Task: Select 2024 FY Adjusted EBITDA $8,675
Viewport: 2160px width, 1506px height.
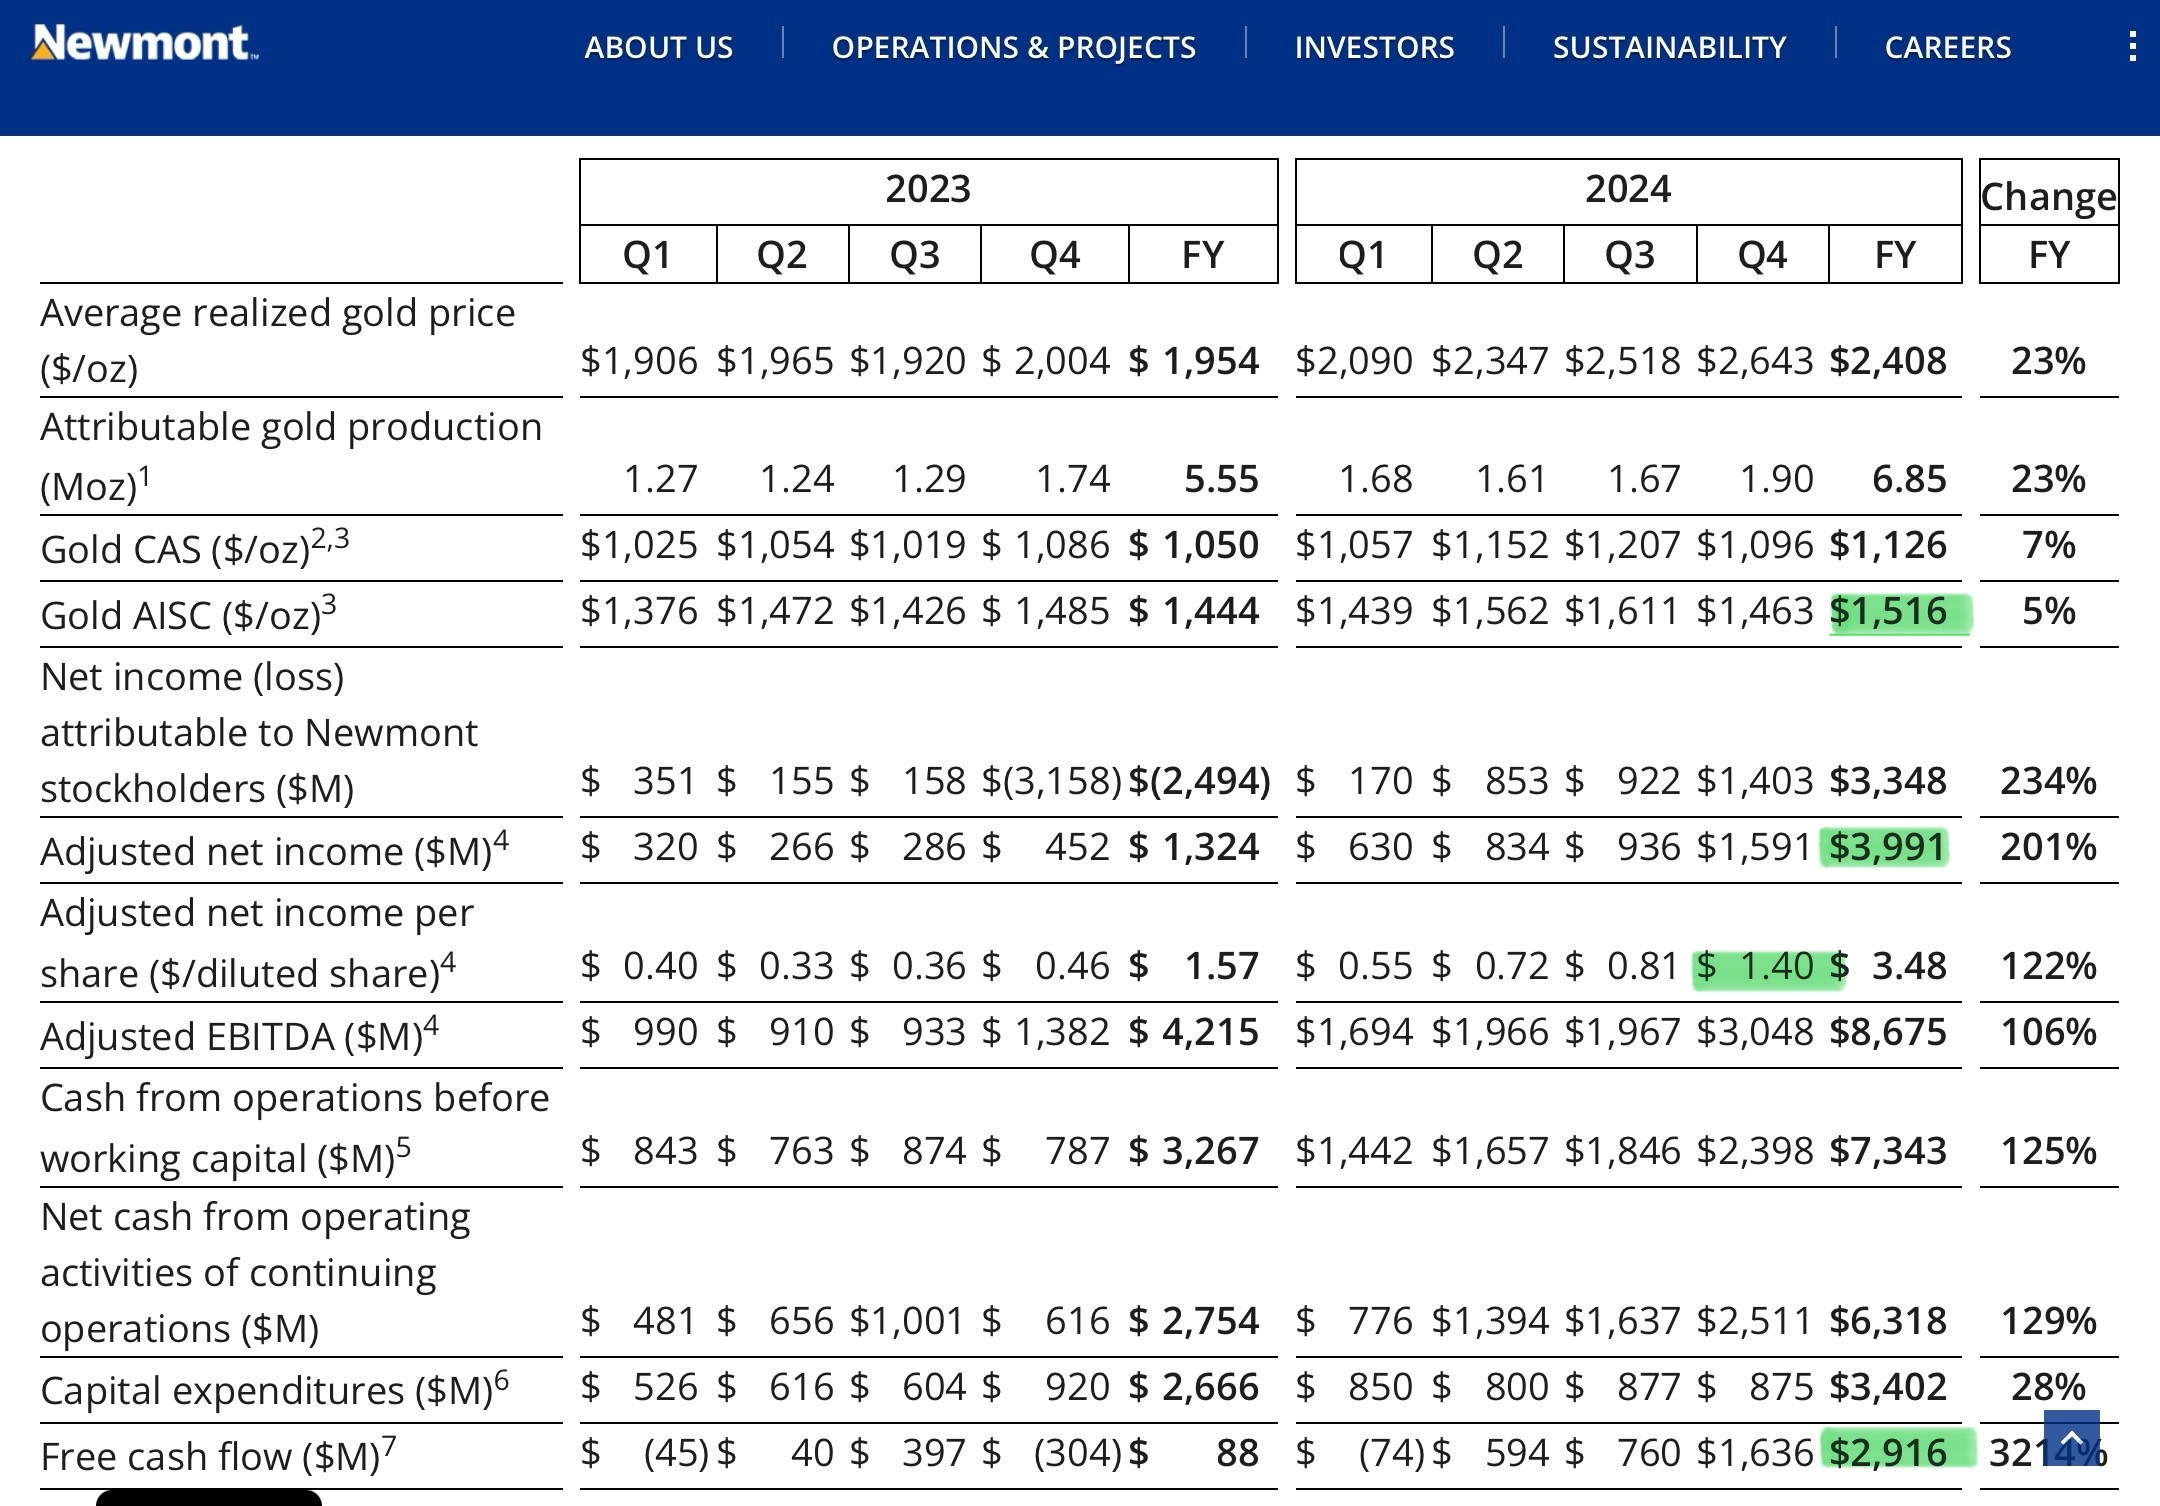Action: coord(1888,1033)
